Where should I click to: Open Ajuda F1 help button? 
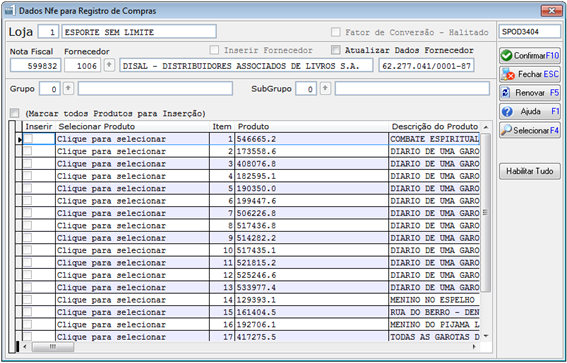[530, 112]
